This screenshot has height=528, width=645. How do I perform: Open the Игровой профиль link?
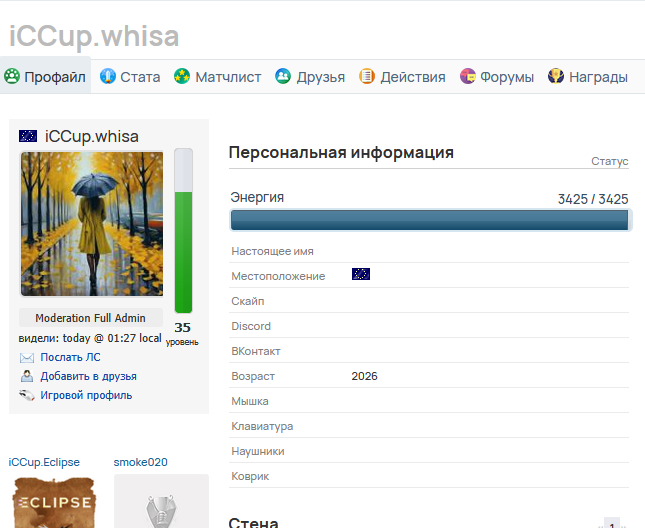86,395
